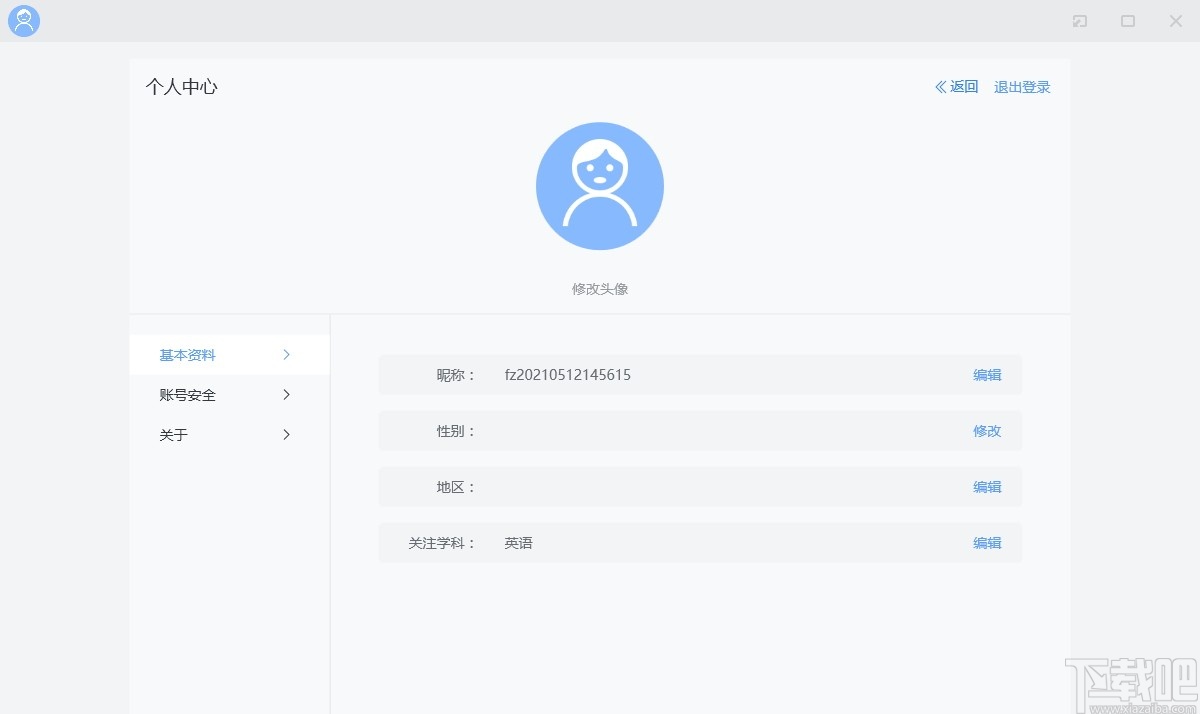This screenshot has width=1200, height=714.
Task: Expand the 账号安全 section chevron
Action: point(286,394)
